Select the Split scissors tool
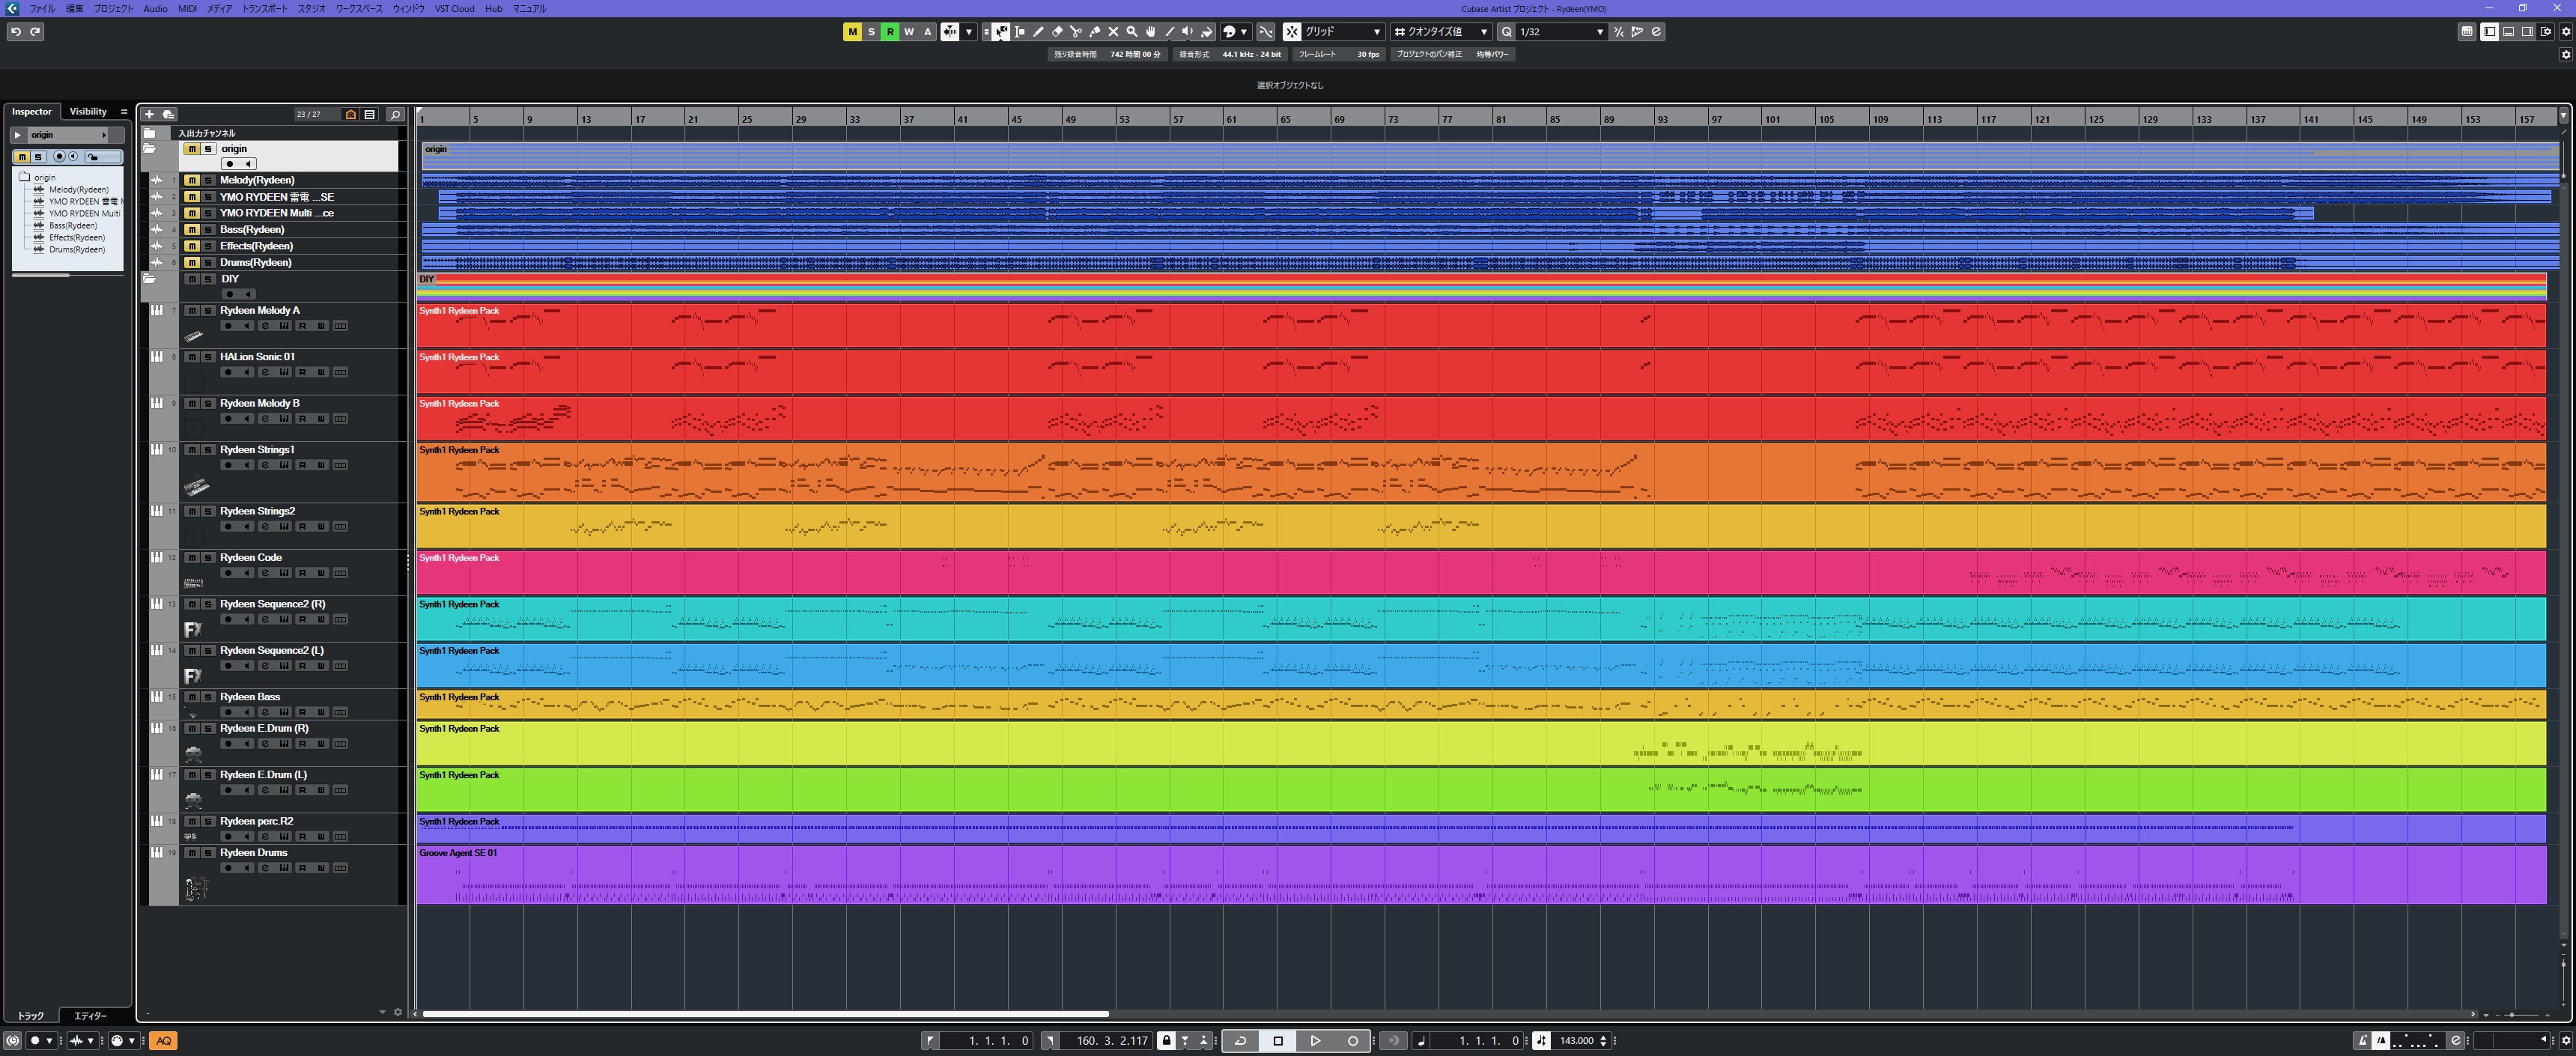This screenshot has height=1056, width=2576. pyautogui.click(x=1076, y=32)
